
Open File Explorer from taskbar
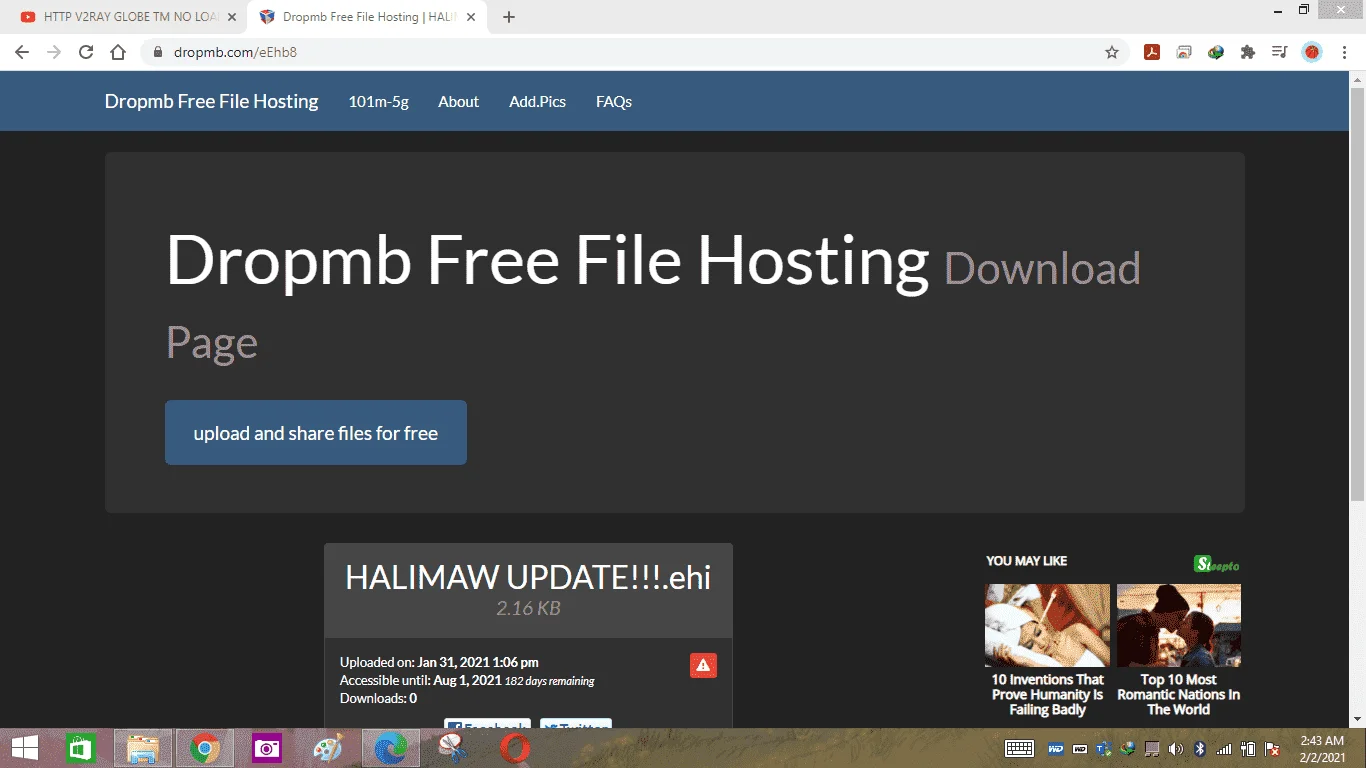(143, 748)
